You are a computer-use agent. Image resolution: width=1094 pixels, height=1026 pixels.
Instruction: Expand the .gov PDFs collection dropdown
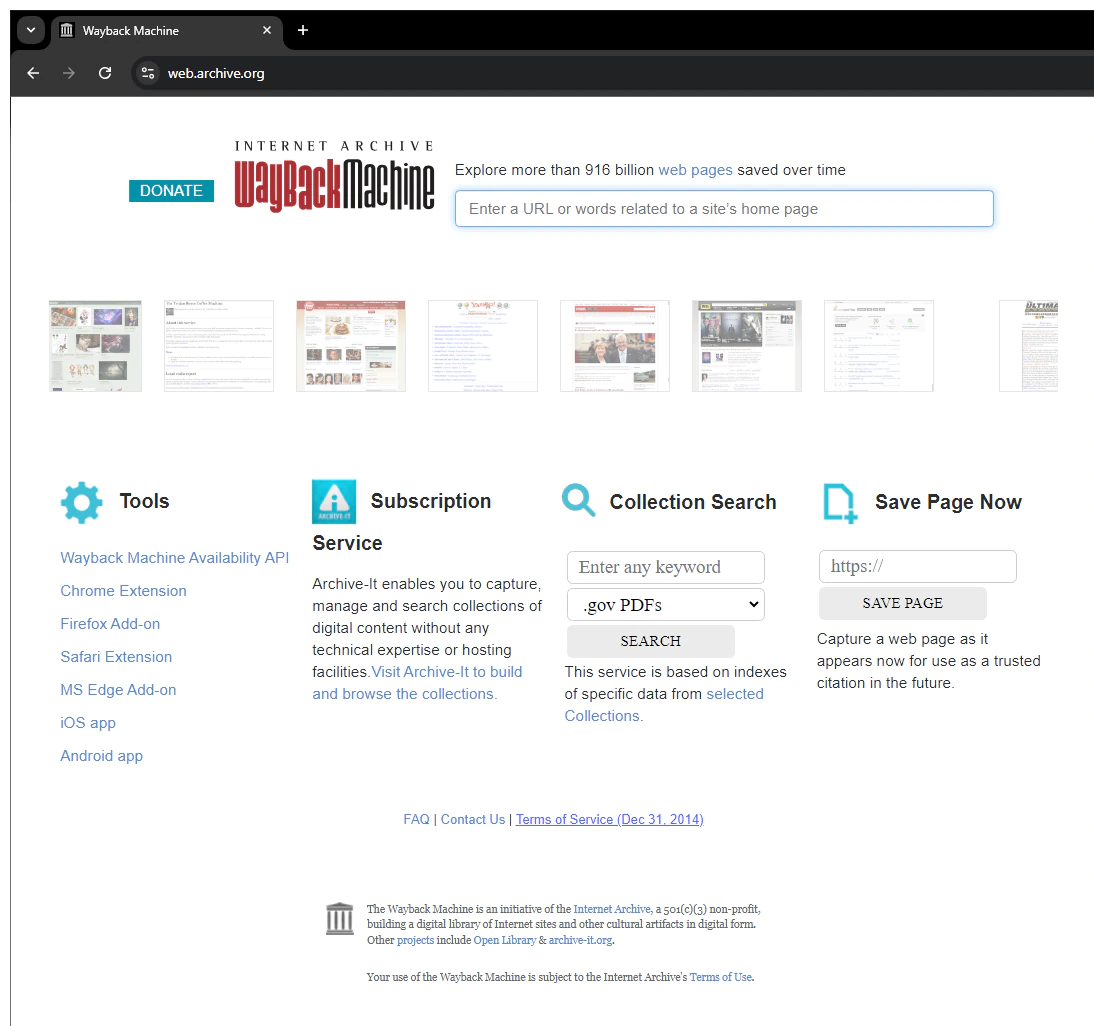[666, 605]
